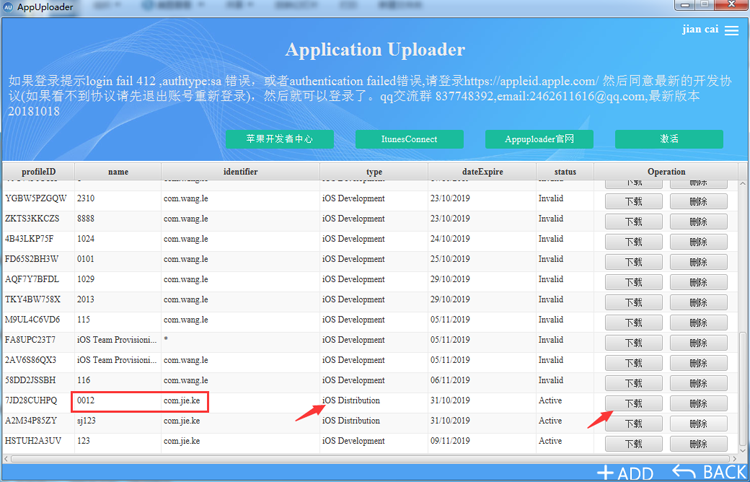The image size is (750, 482).
Task: Go BACK using bottom button
Action: [710, 472]
